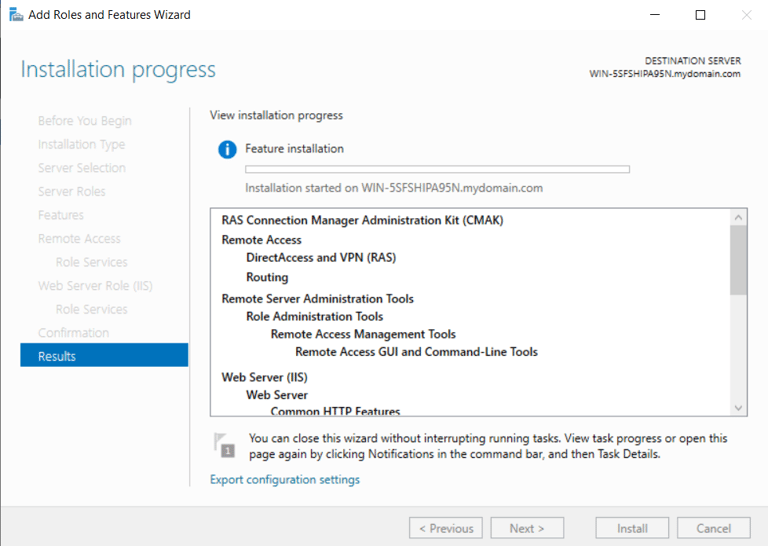Viewport: 768px width, 546px height.
Task: Select the Web Server Role (IIS) step
Action: (96, 285)
